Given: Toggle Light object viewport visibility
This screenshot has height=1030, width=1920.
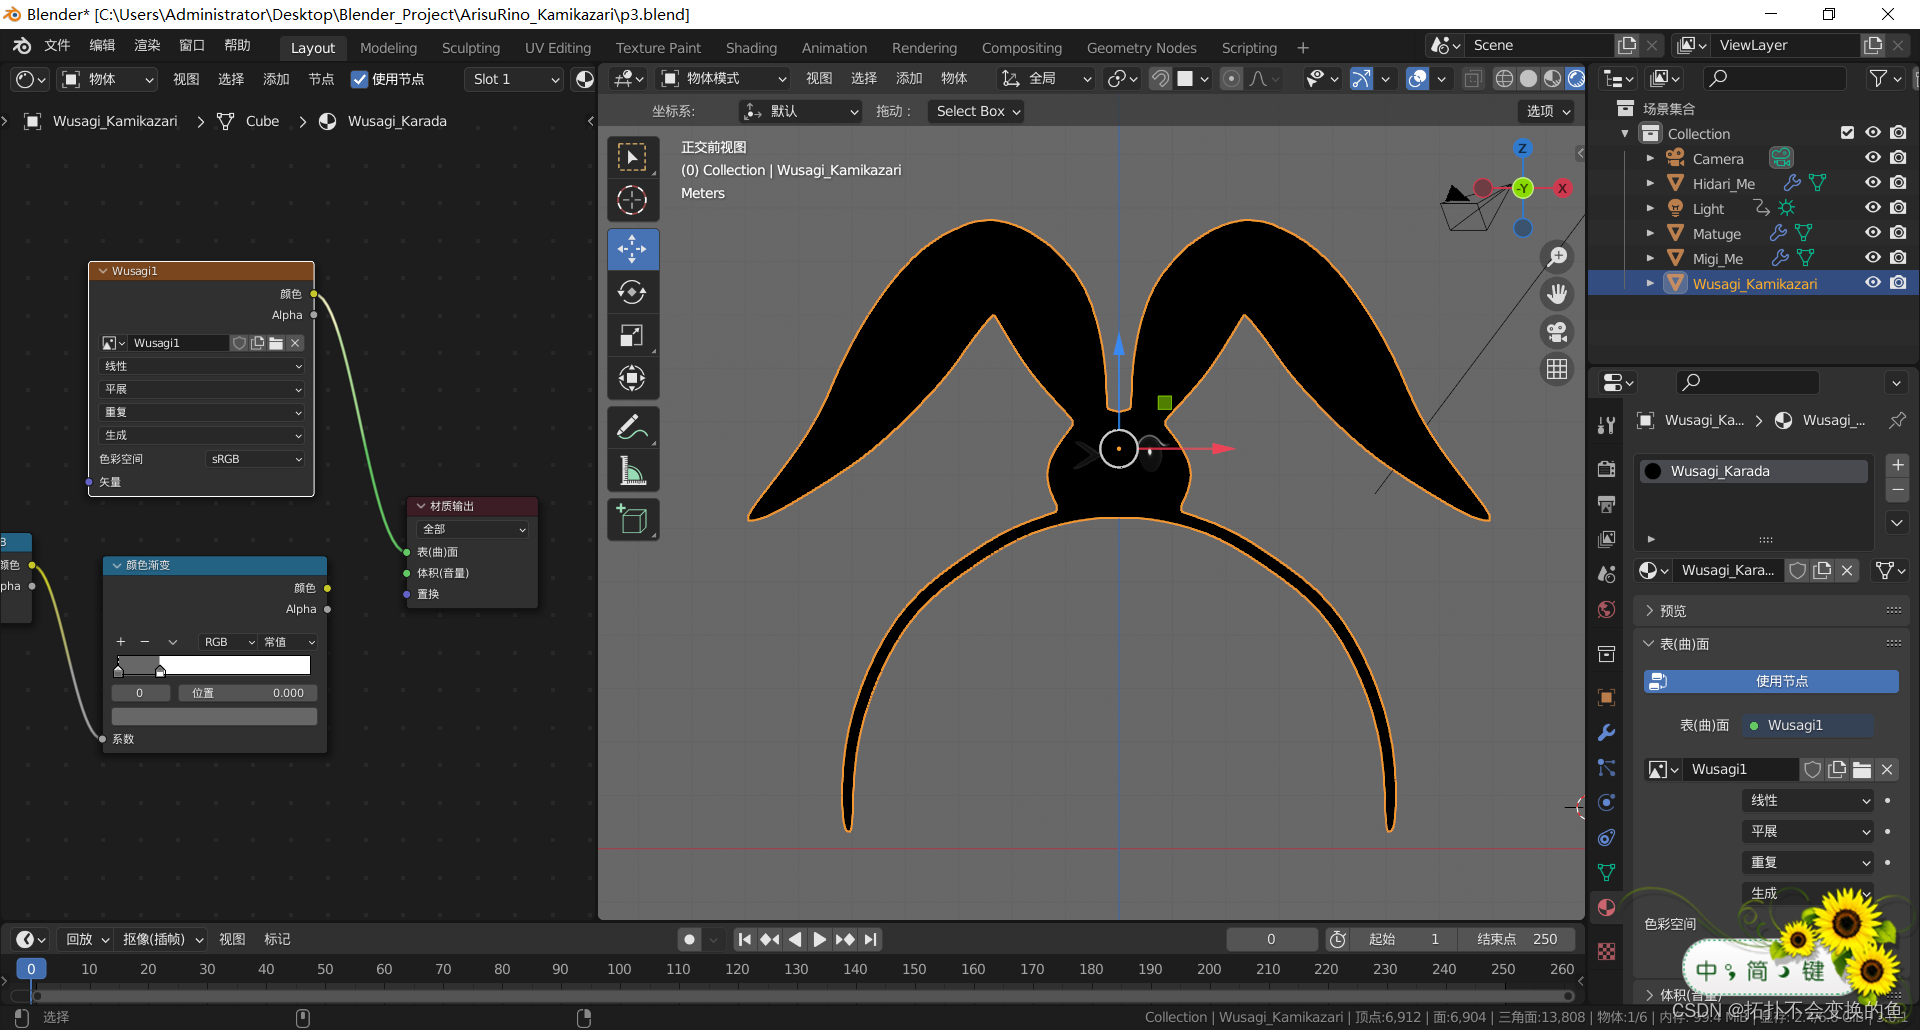Looking at the screenshot, I should (x=1873, y=208).
